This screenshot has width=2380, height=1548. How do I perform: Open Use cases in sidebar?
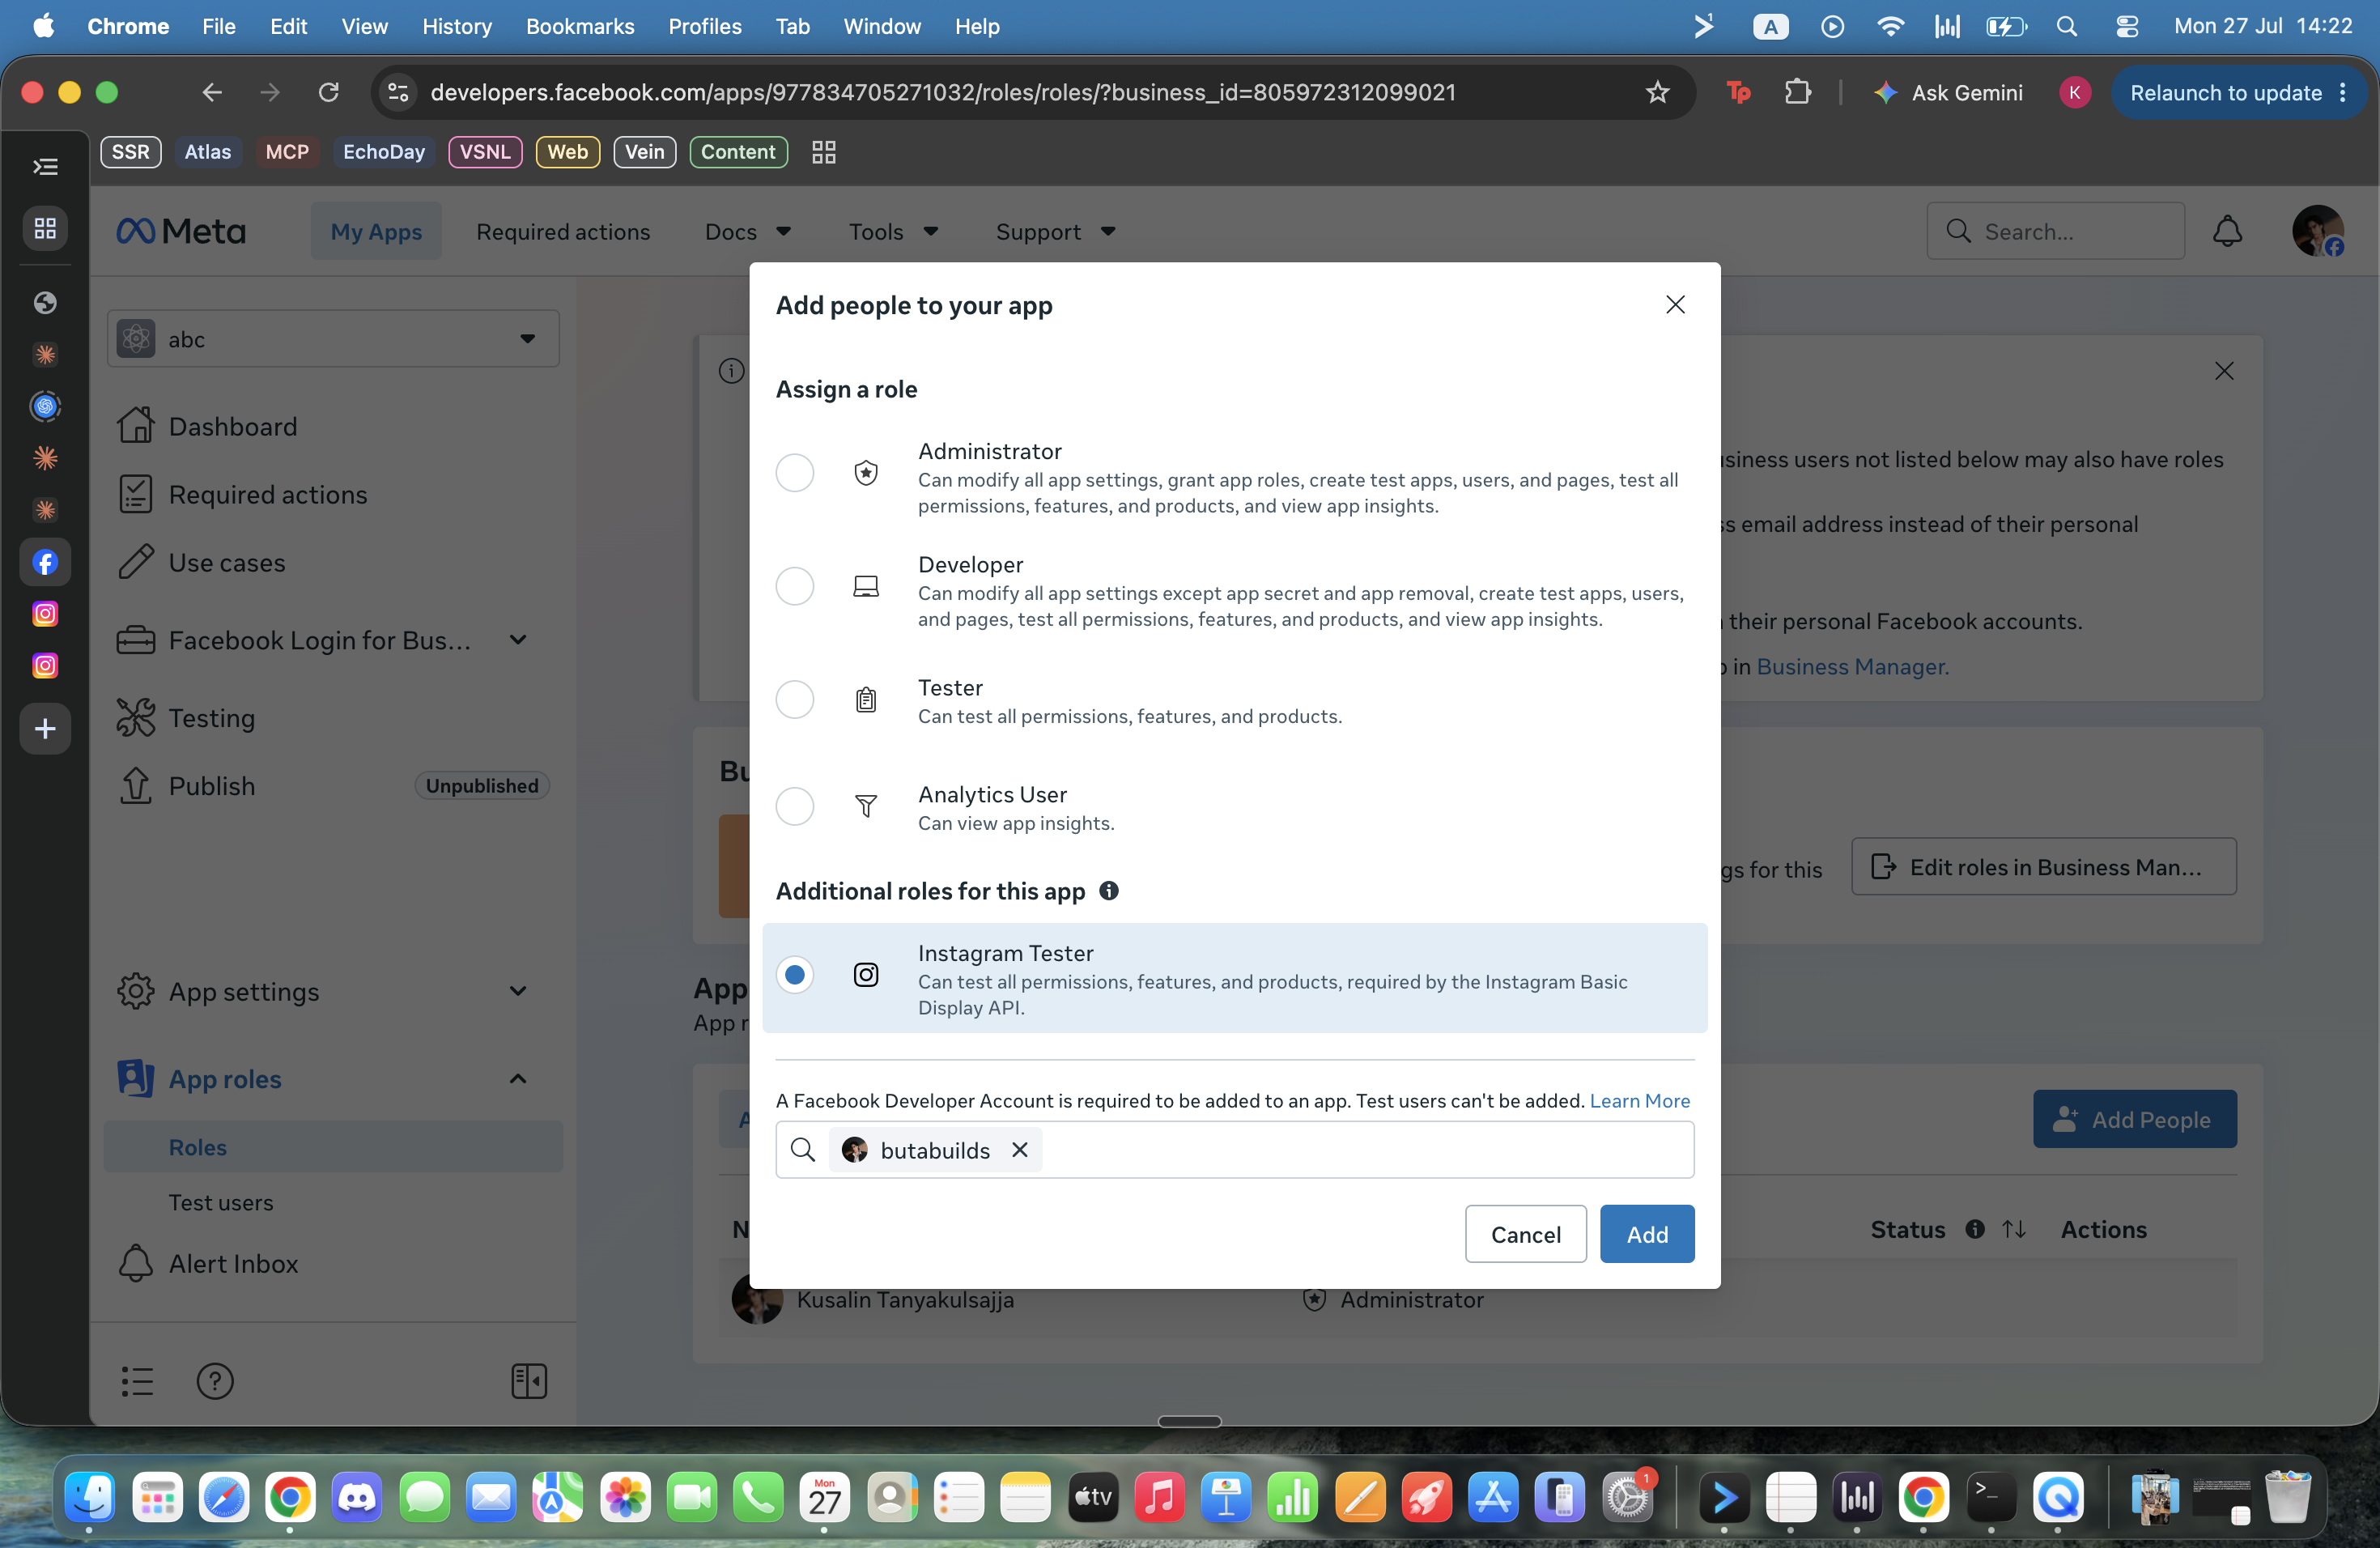pyautogui.click(x=202, y=562)
